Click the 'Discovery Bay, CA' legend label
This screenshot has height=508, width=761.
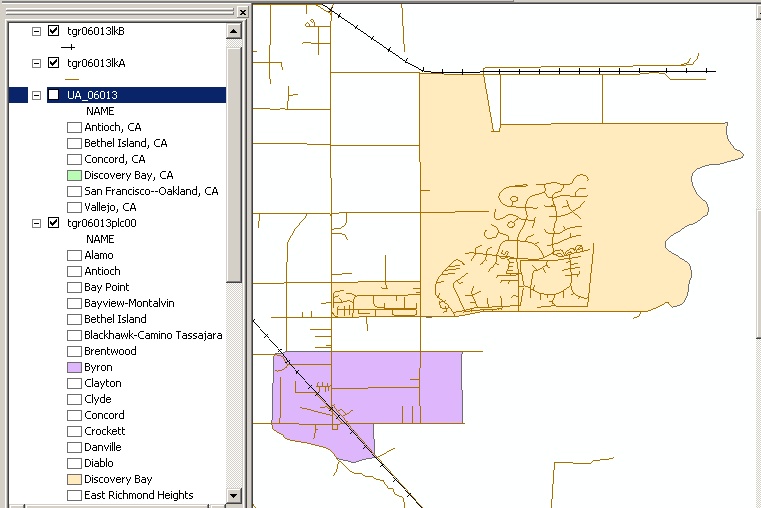pos(129,175)
